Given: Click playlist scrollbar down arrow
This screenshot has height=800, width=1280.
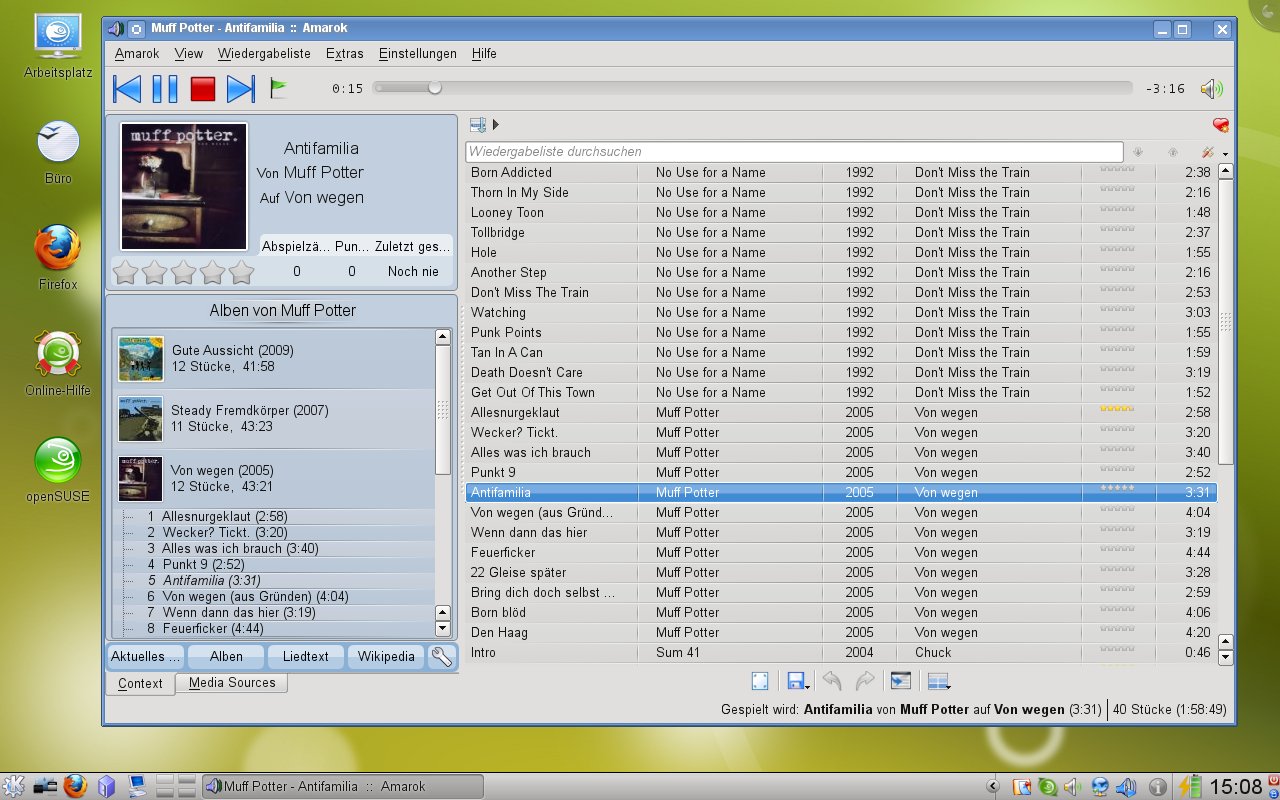Looking at the screenshot, I should click(x=1226, y=657).
